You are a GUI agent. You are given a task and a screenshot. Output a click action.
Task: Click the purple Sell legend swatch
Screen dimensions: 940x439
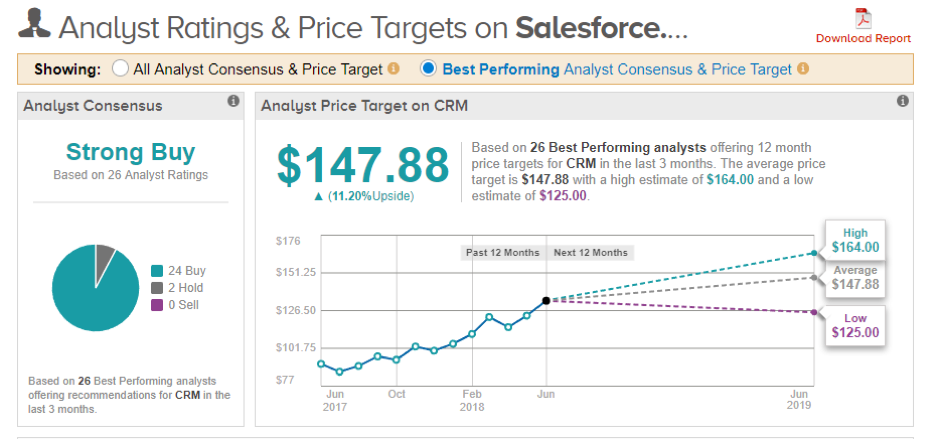(x=157, y=305)
